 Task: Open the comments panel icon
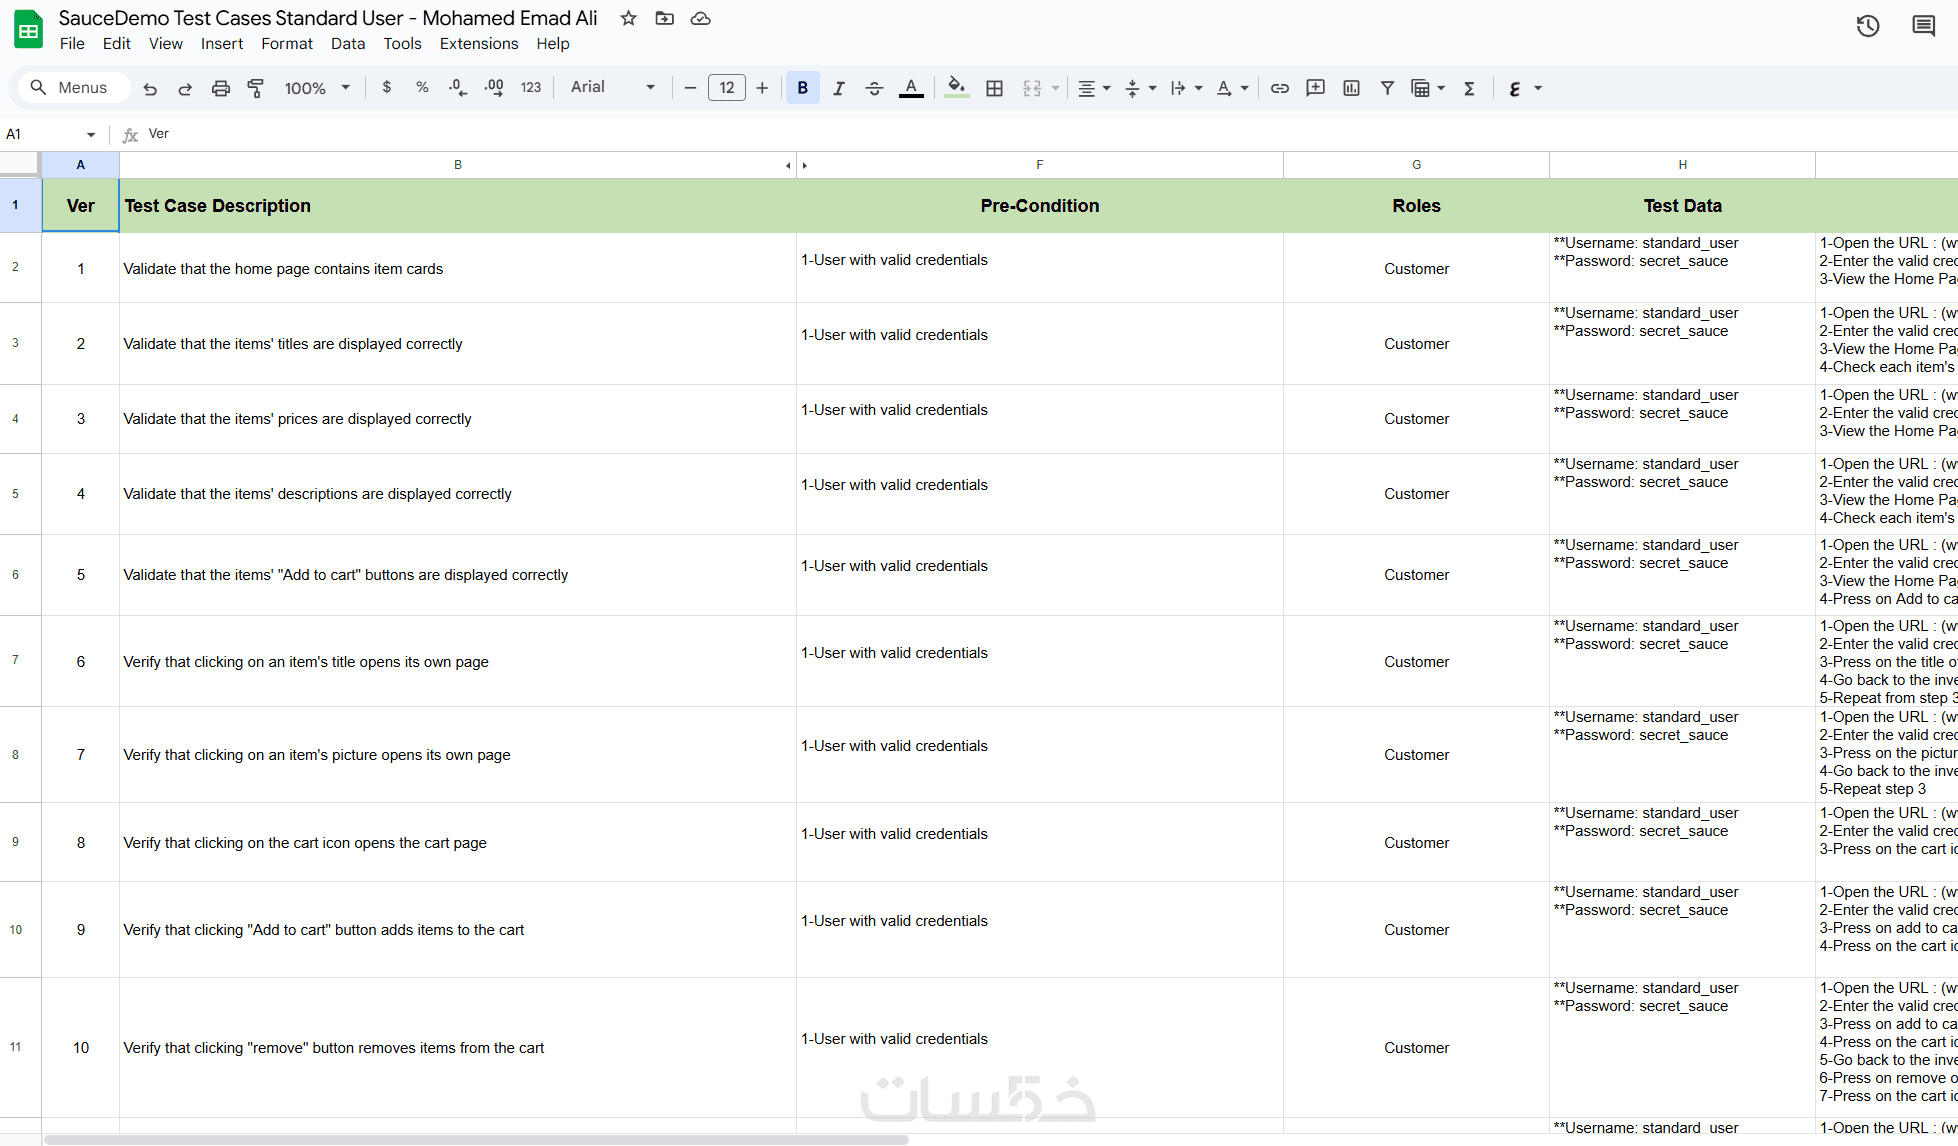coord(1922,26)
